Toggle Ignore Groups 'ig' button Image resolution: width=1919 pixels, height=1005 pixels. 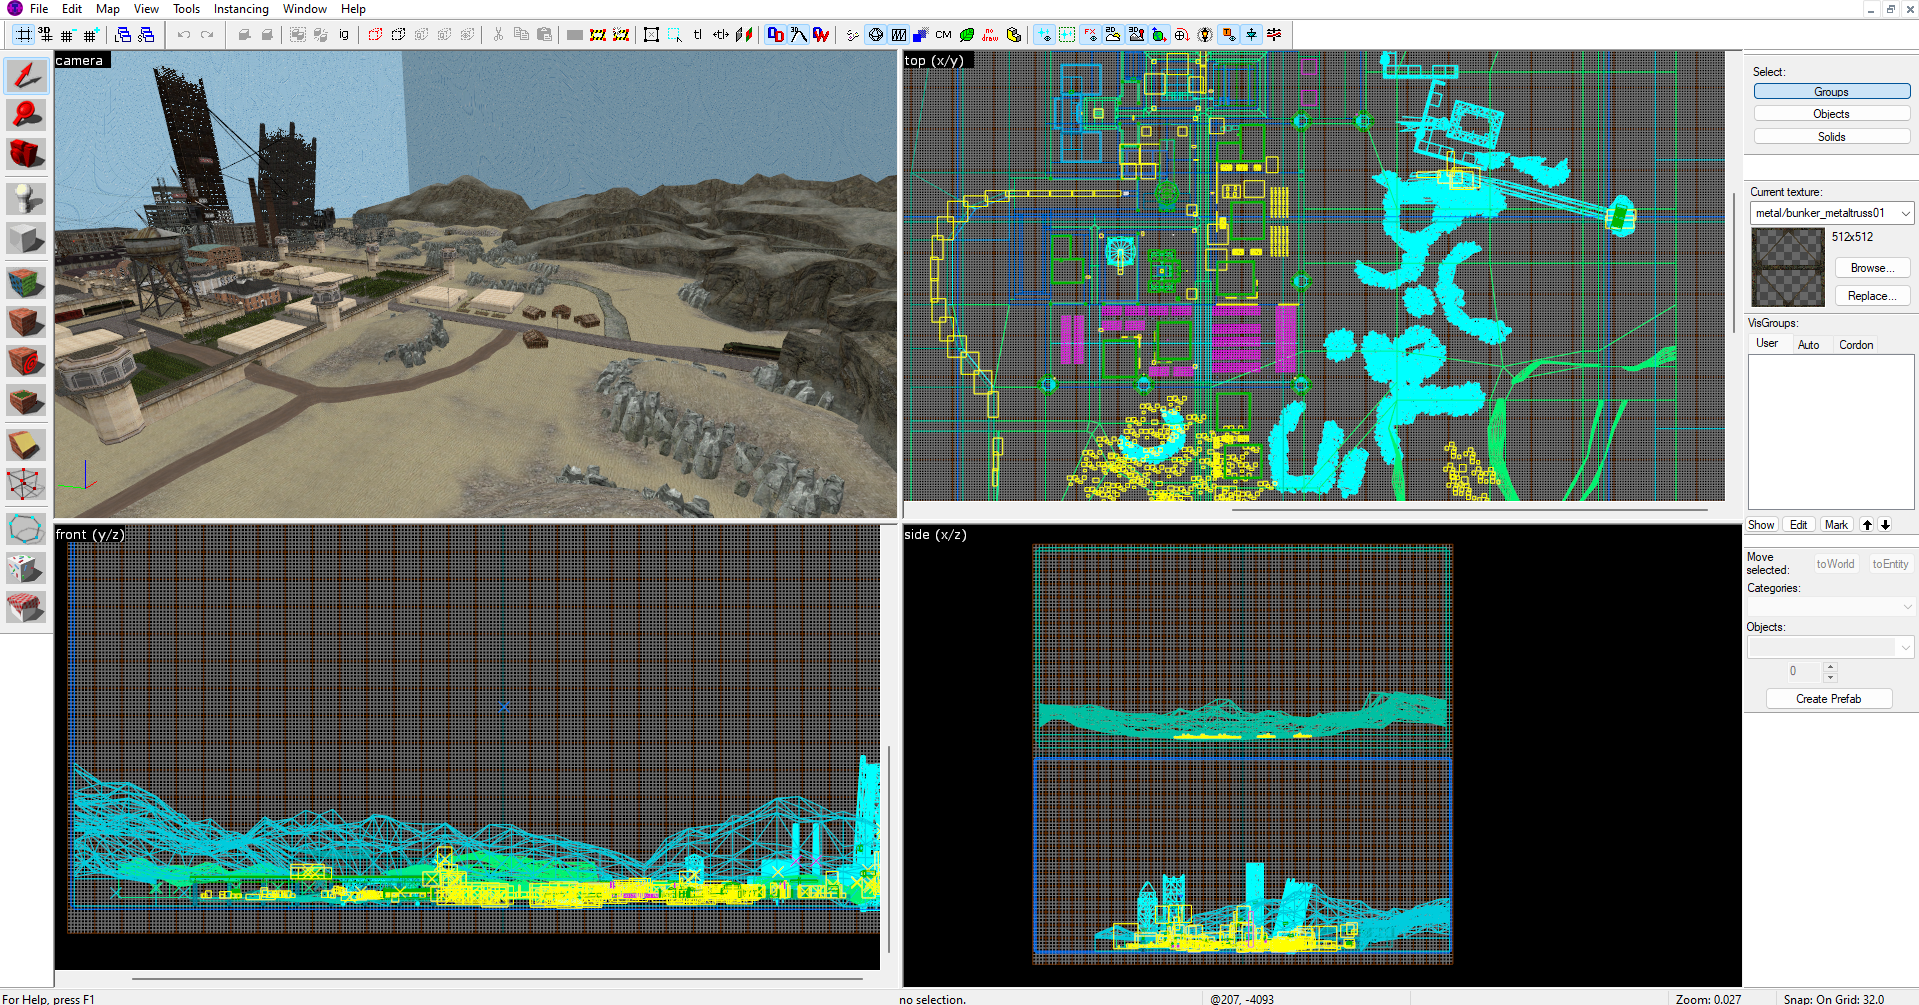tap(344, 35)
